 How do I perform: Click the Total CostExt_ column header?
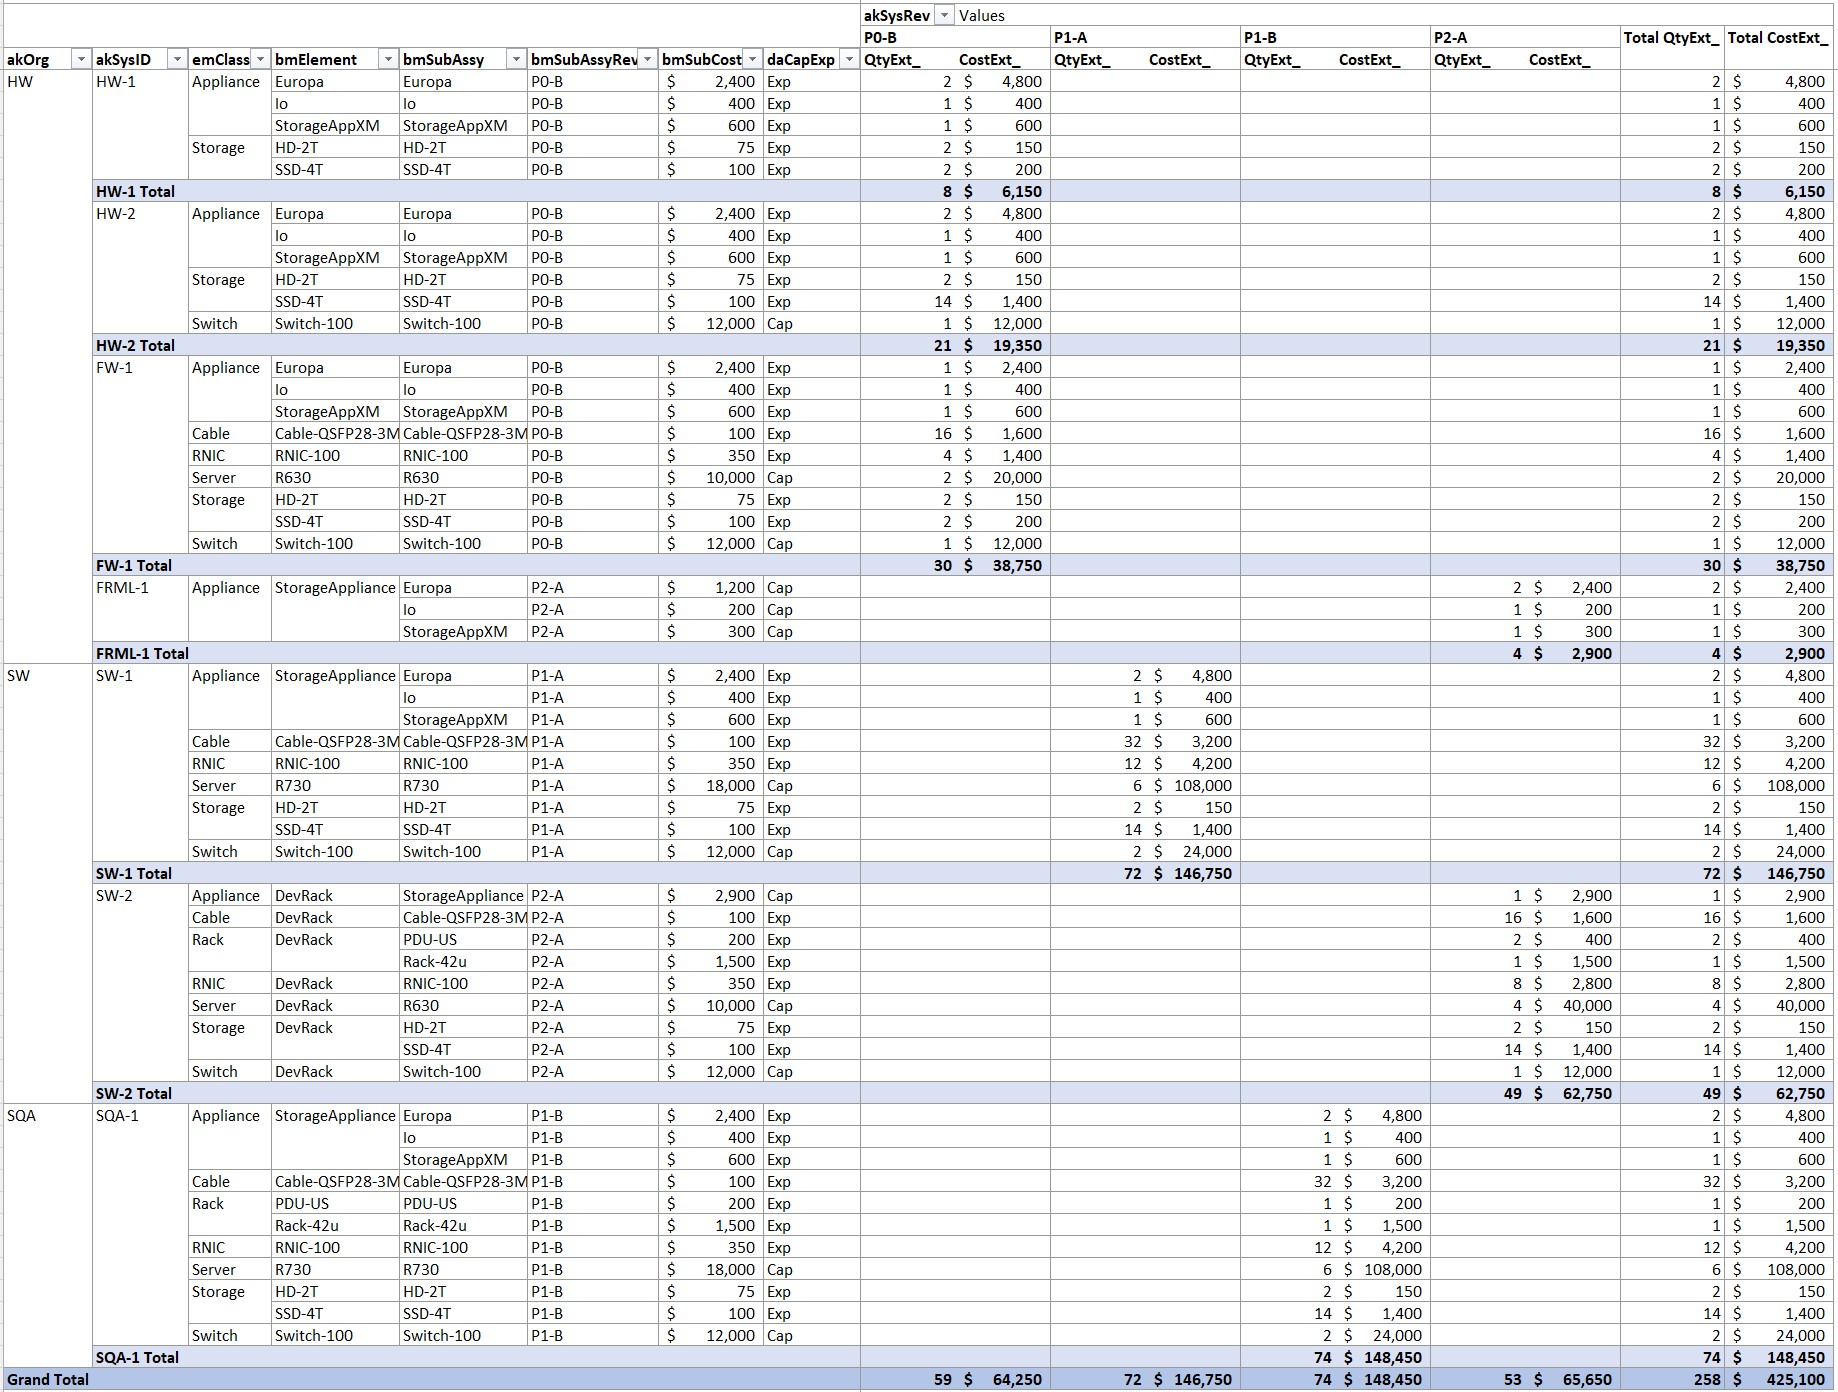pos(1777,38)
